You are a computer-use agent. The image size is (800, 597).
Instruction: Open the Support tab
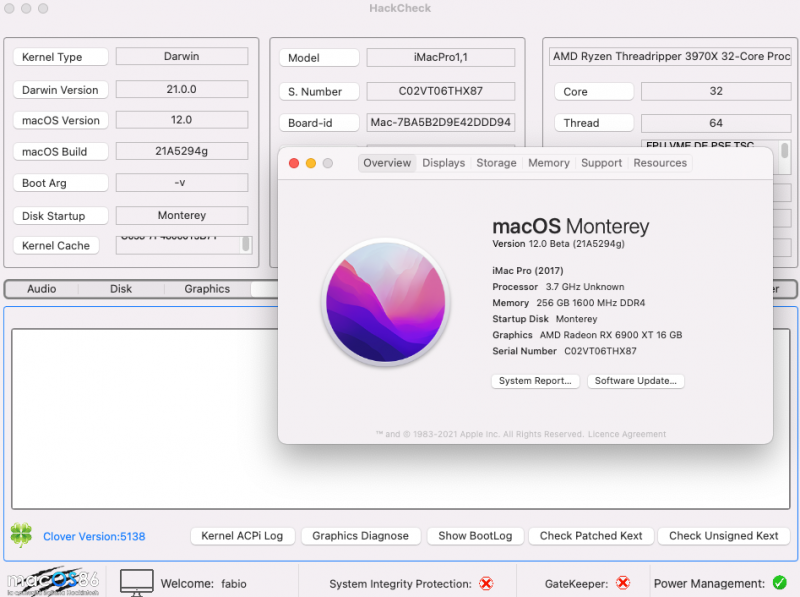coord(601,163)
